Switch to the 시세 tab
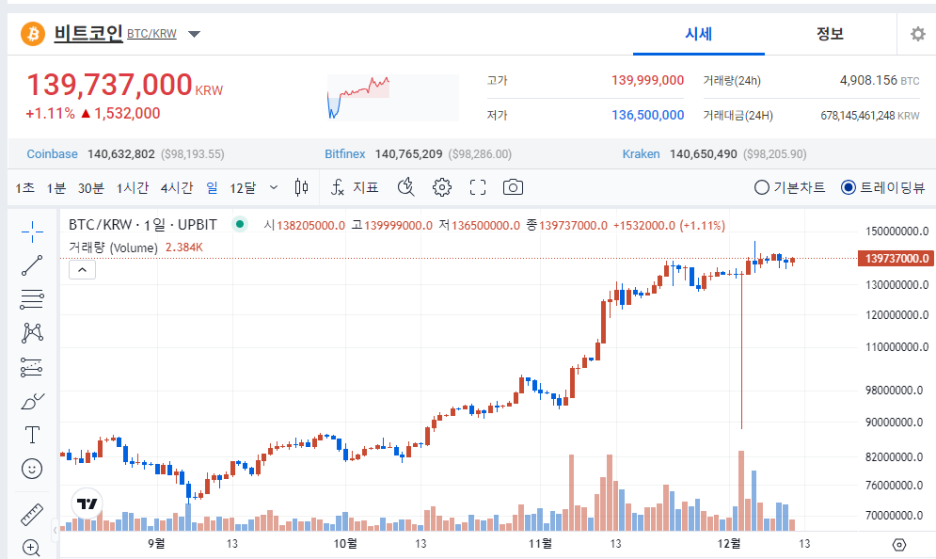 point(698,34)
